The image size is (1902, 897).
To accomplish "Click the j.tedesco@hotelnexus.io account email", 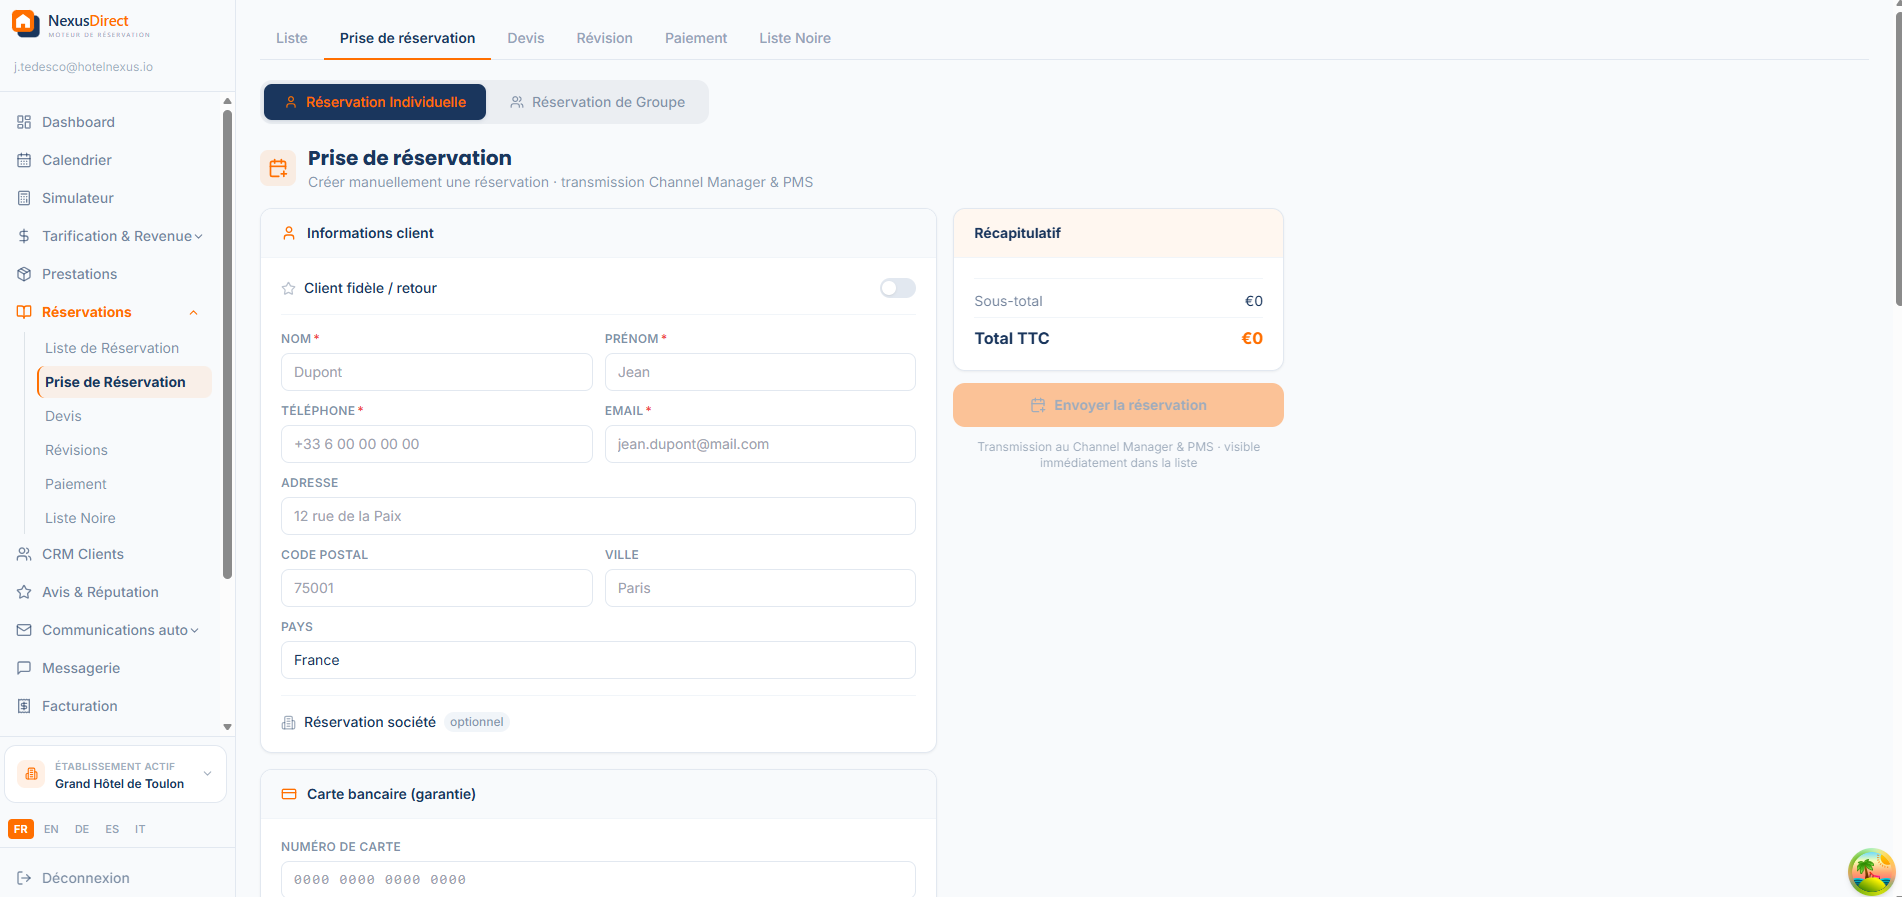I will [x=83, y=67].
